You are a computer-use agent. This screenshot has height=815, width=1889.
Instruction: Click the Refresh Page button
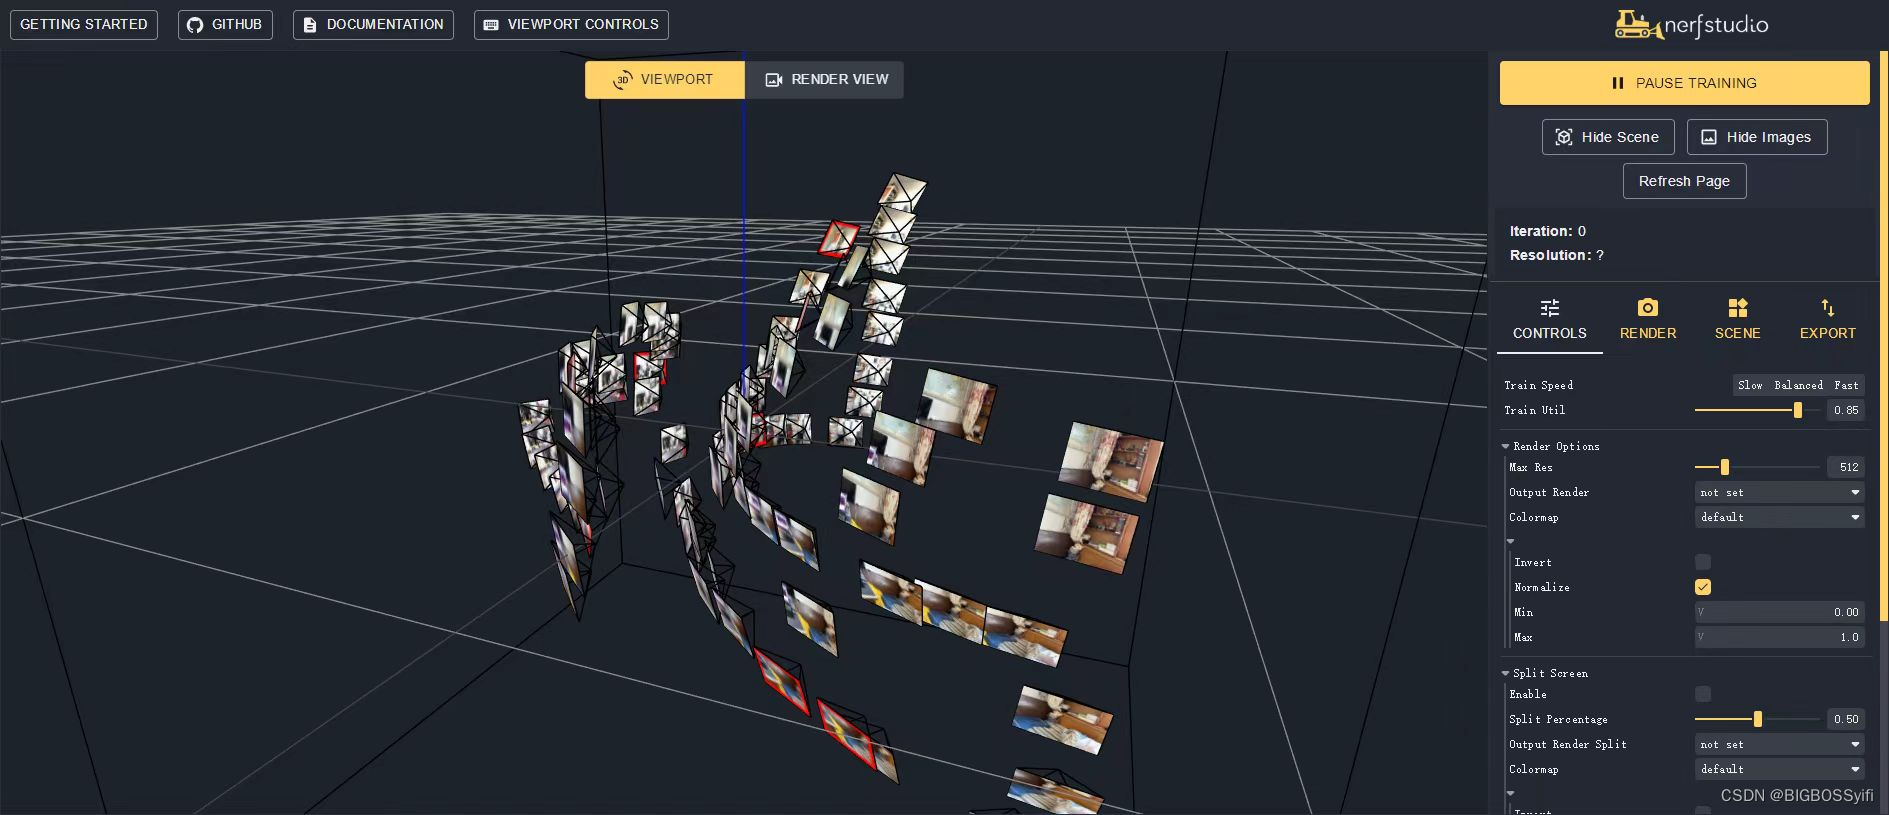pos(1684,181)
